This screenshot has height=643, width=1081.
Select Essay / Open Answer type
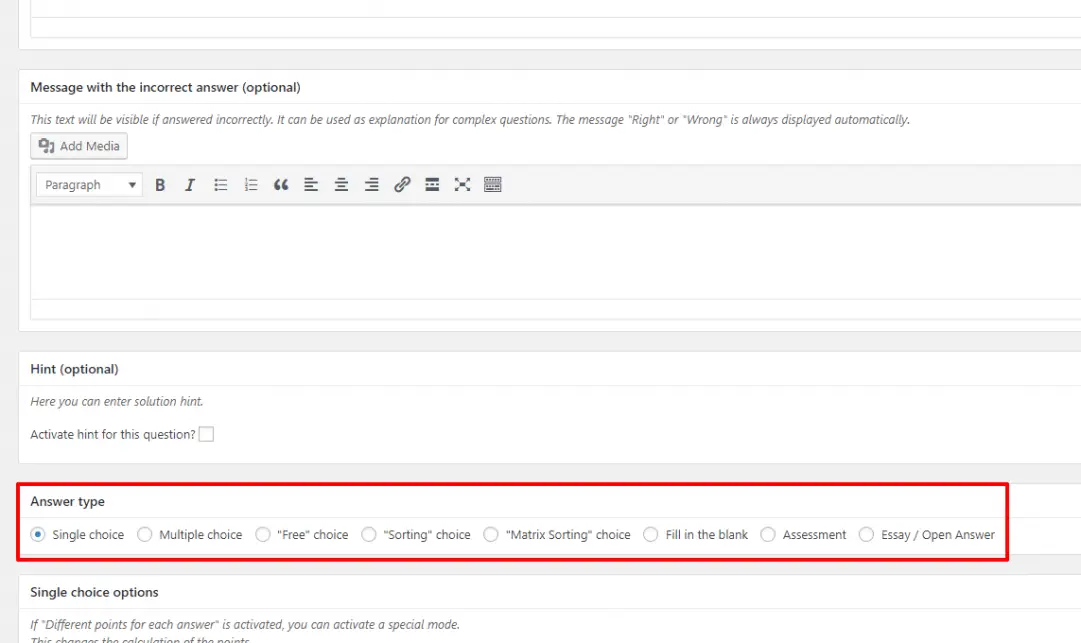[x=867, y=534]
